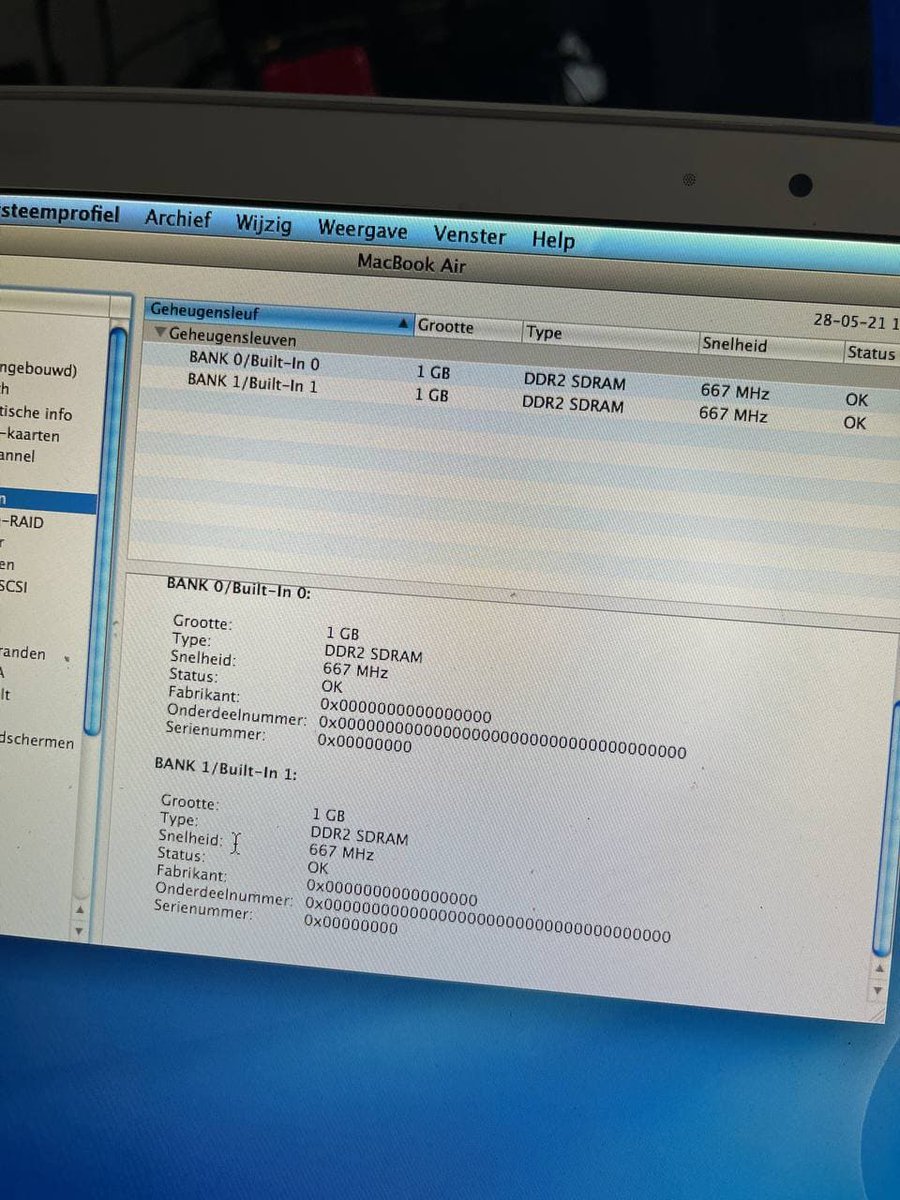Collapse the Geheugensleuven disclosure triangle
This screenshot has height=1200, width=900.
(x=160, y=334)
